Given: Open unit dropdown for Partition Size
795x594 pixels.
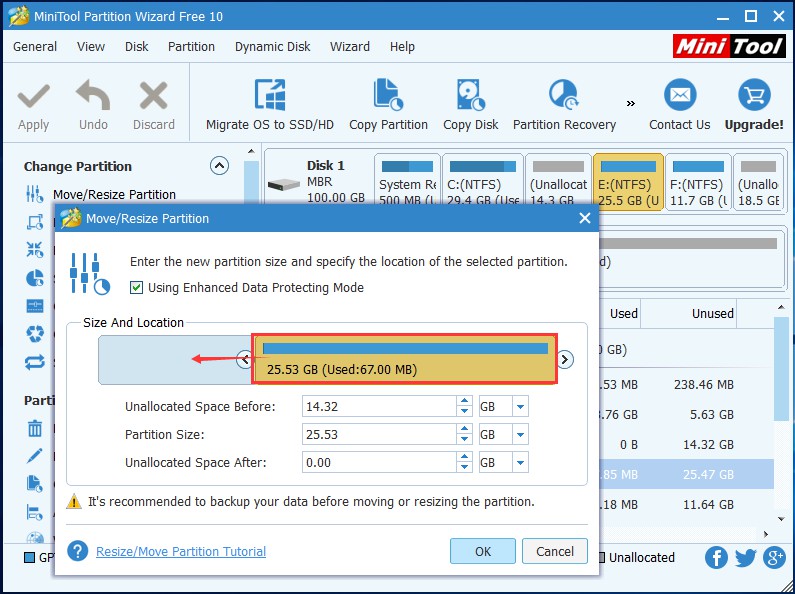Looking at the screenshot, I should (520, 434).
